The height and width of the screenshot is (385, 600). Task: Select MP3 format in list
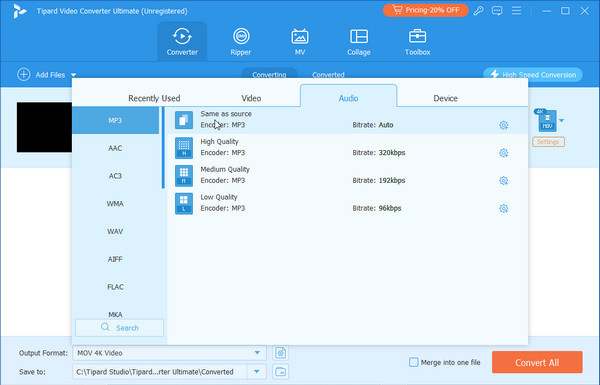(x=115, y=120)
